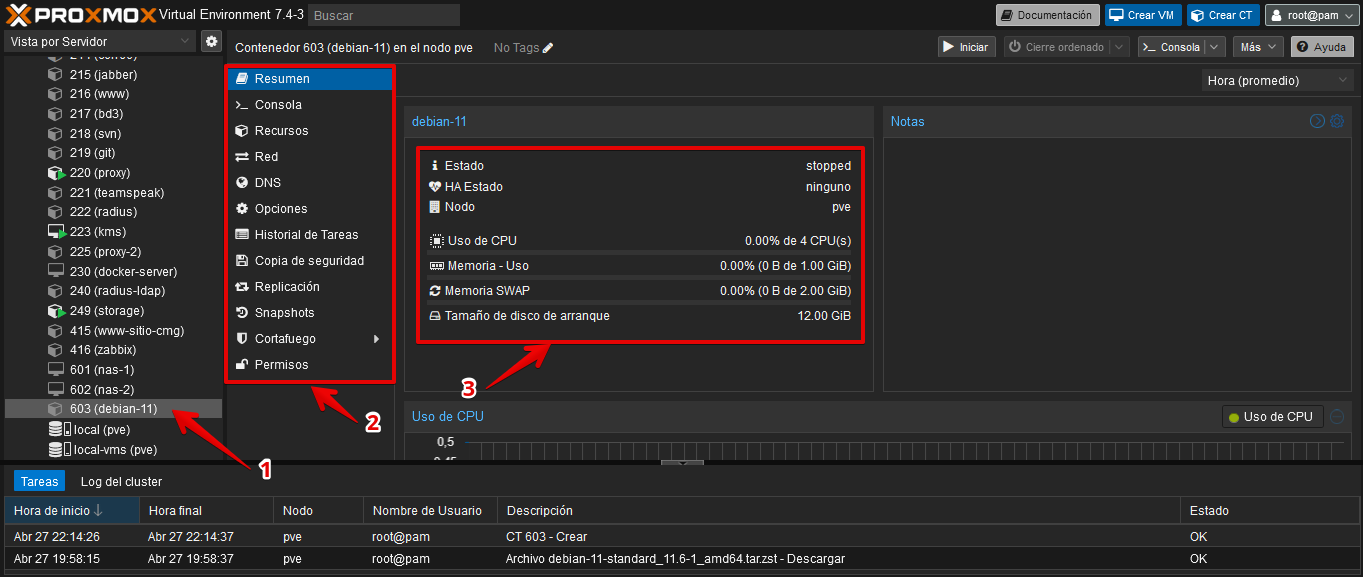Click the Iniciar button
1363x577 pixels.
(x=966, y=47)
